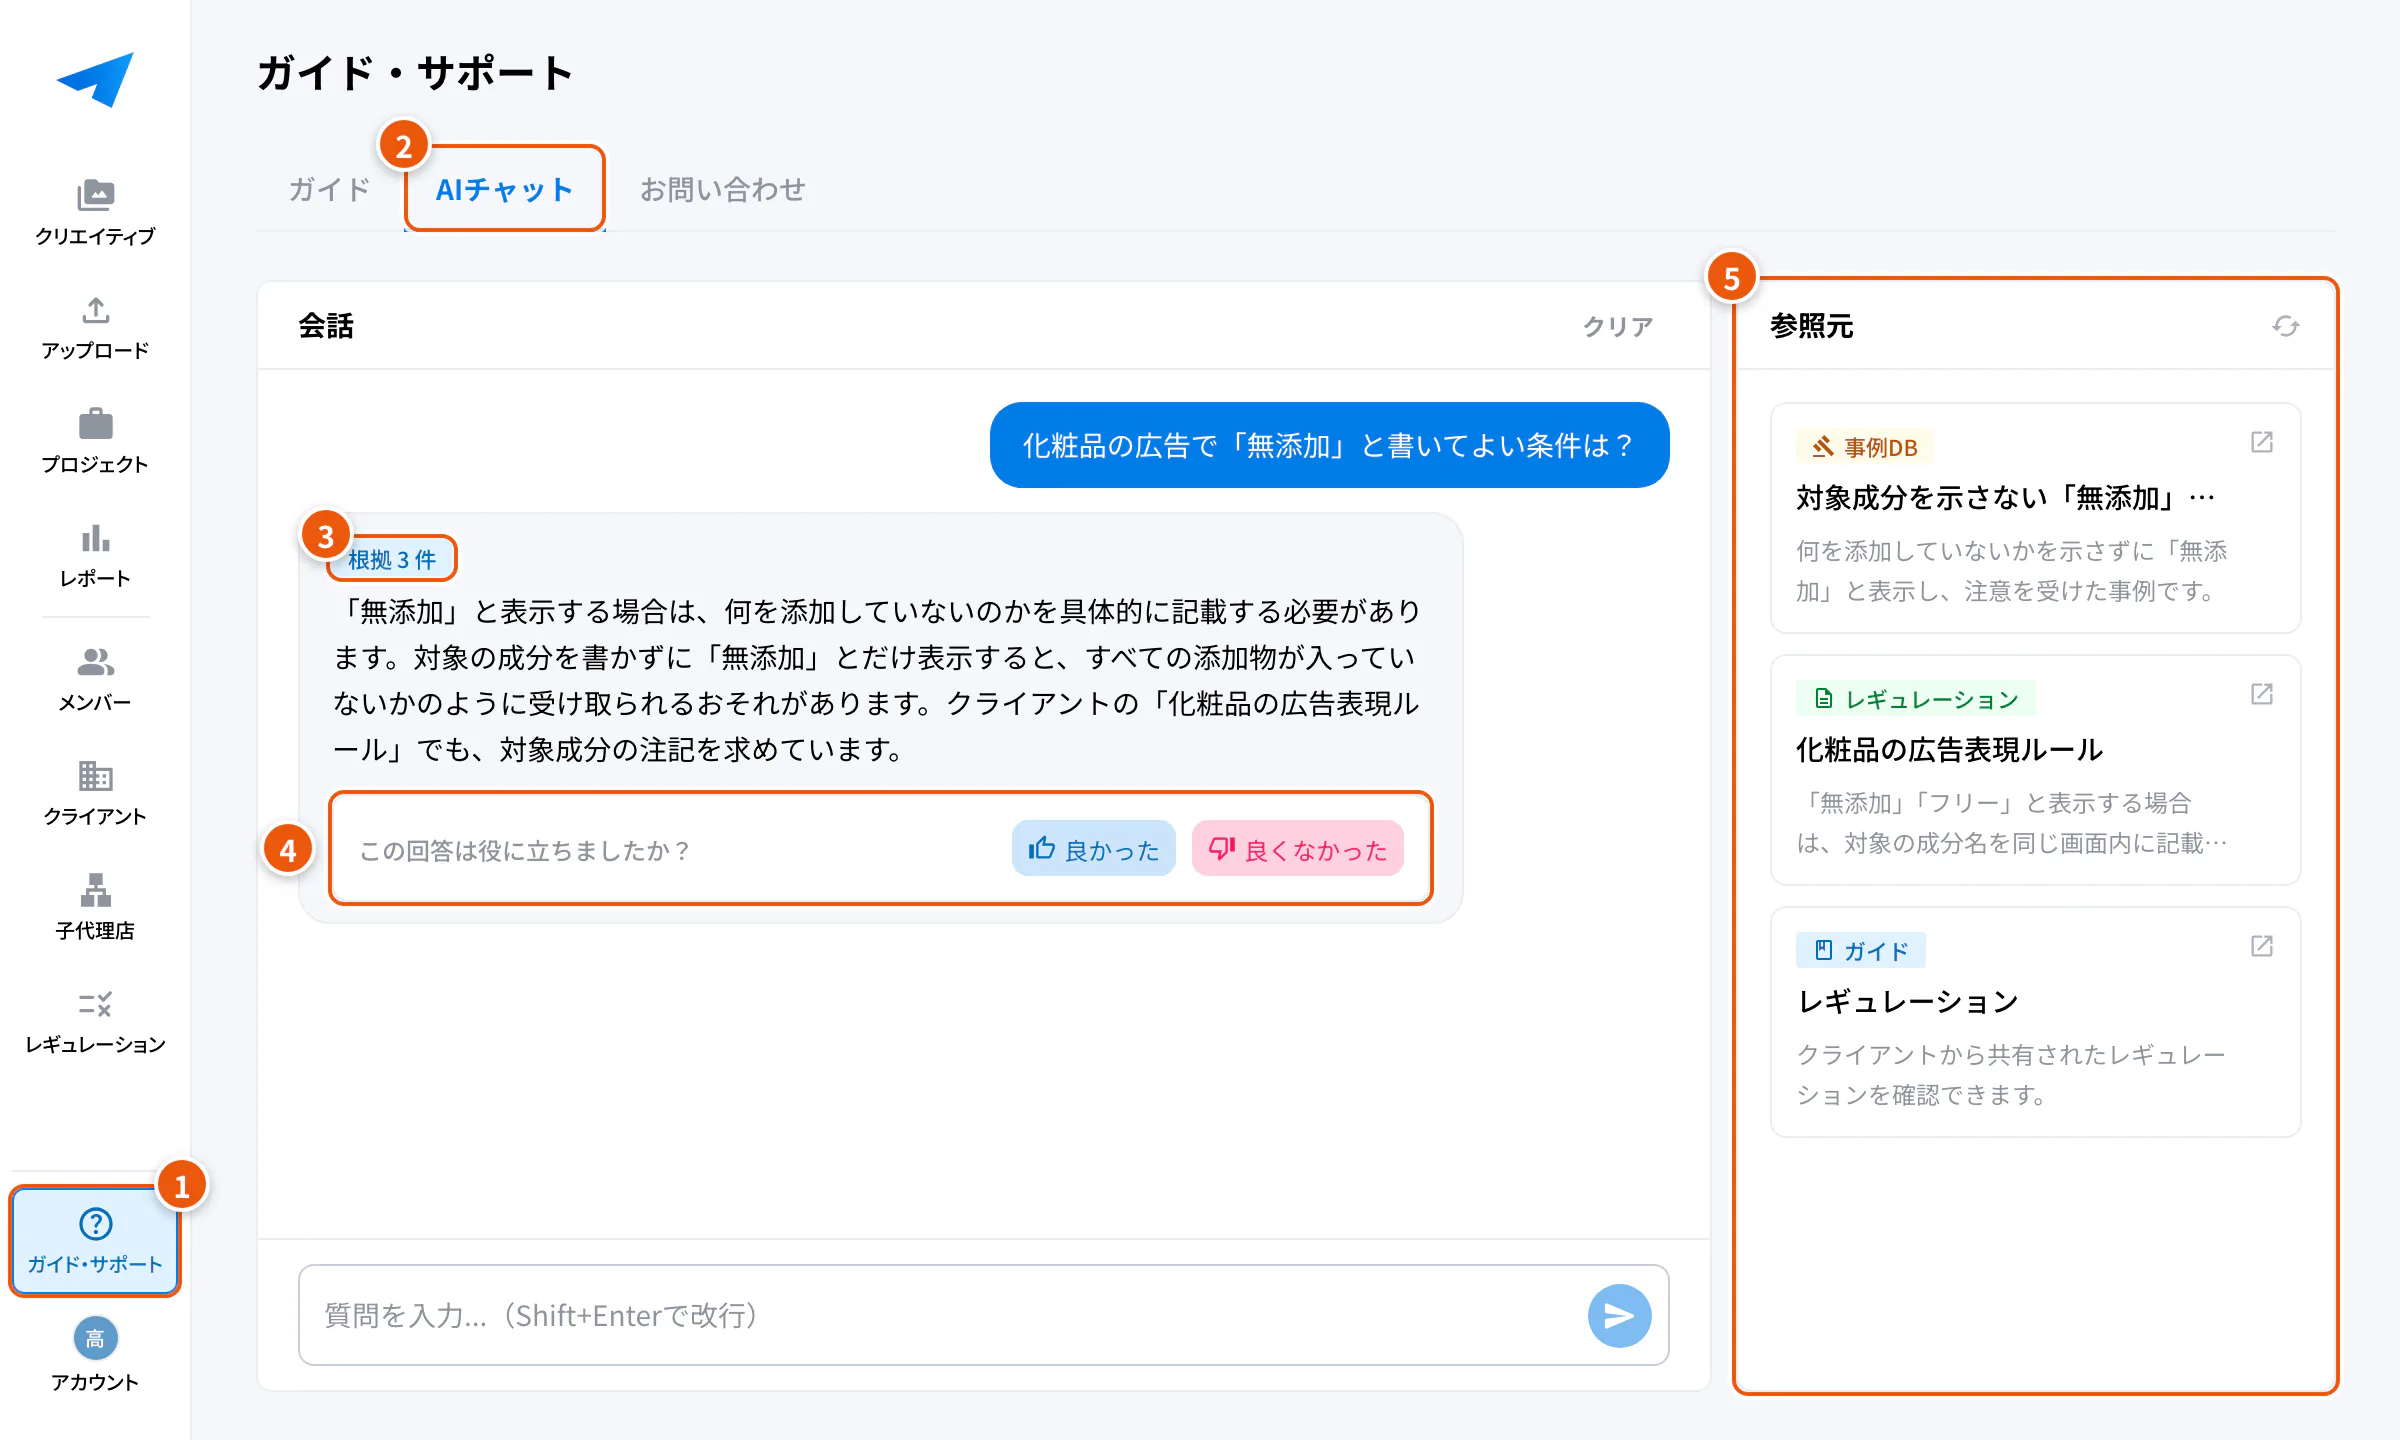Go to the アップロード page
The image size is (2400, 1440).
coord(95,327)
